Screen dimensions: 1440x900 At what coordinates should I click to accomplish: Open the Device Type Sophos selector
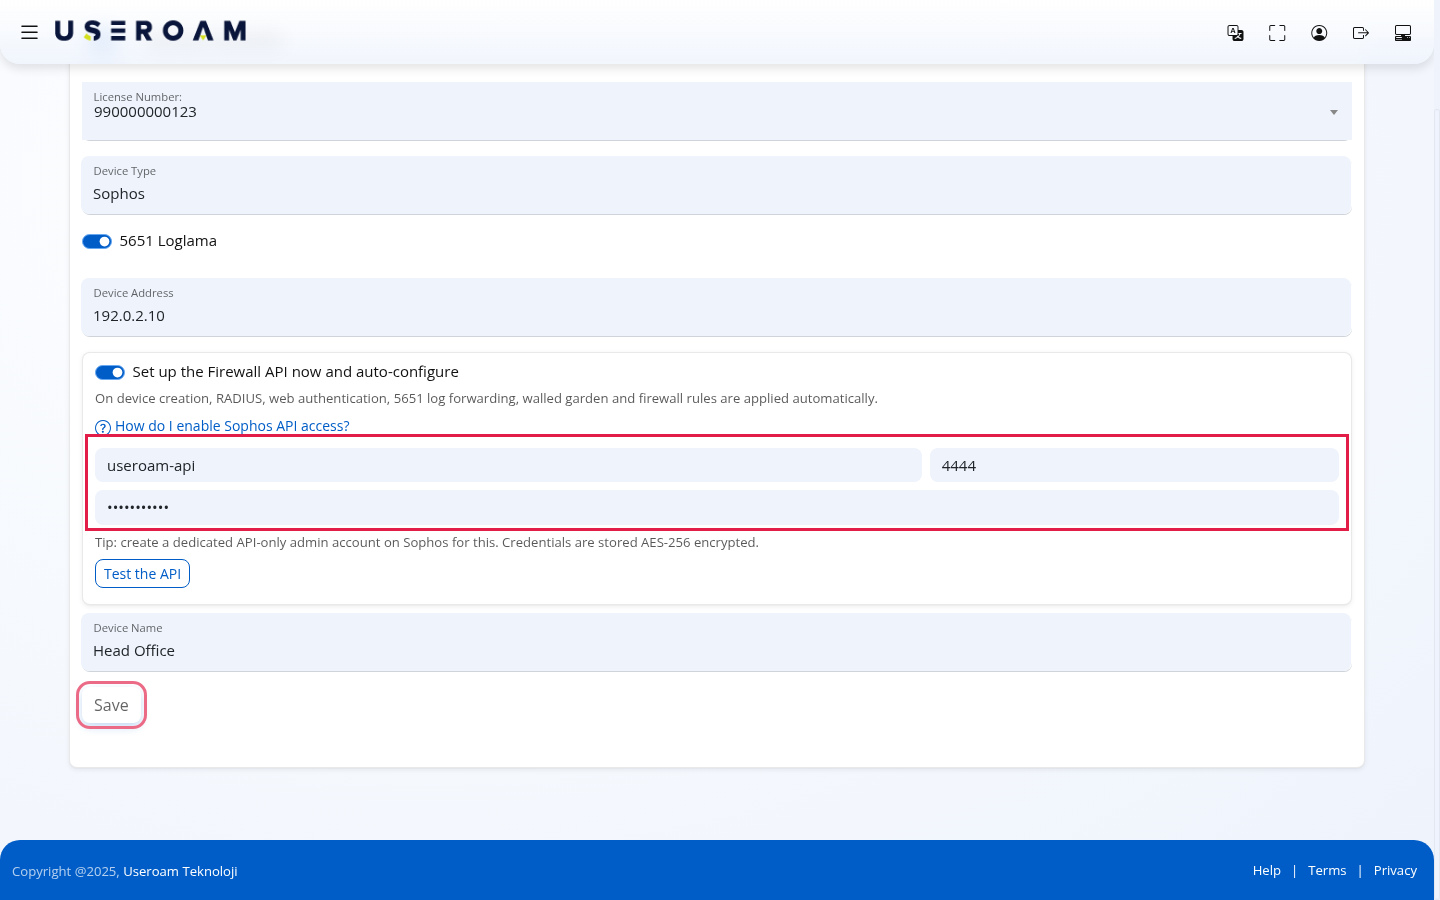click(x=716, y=185)
